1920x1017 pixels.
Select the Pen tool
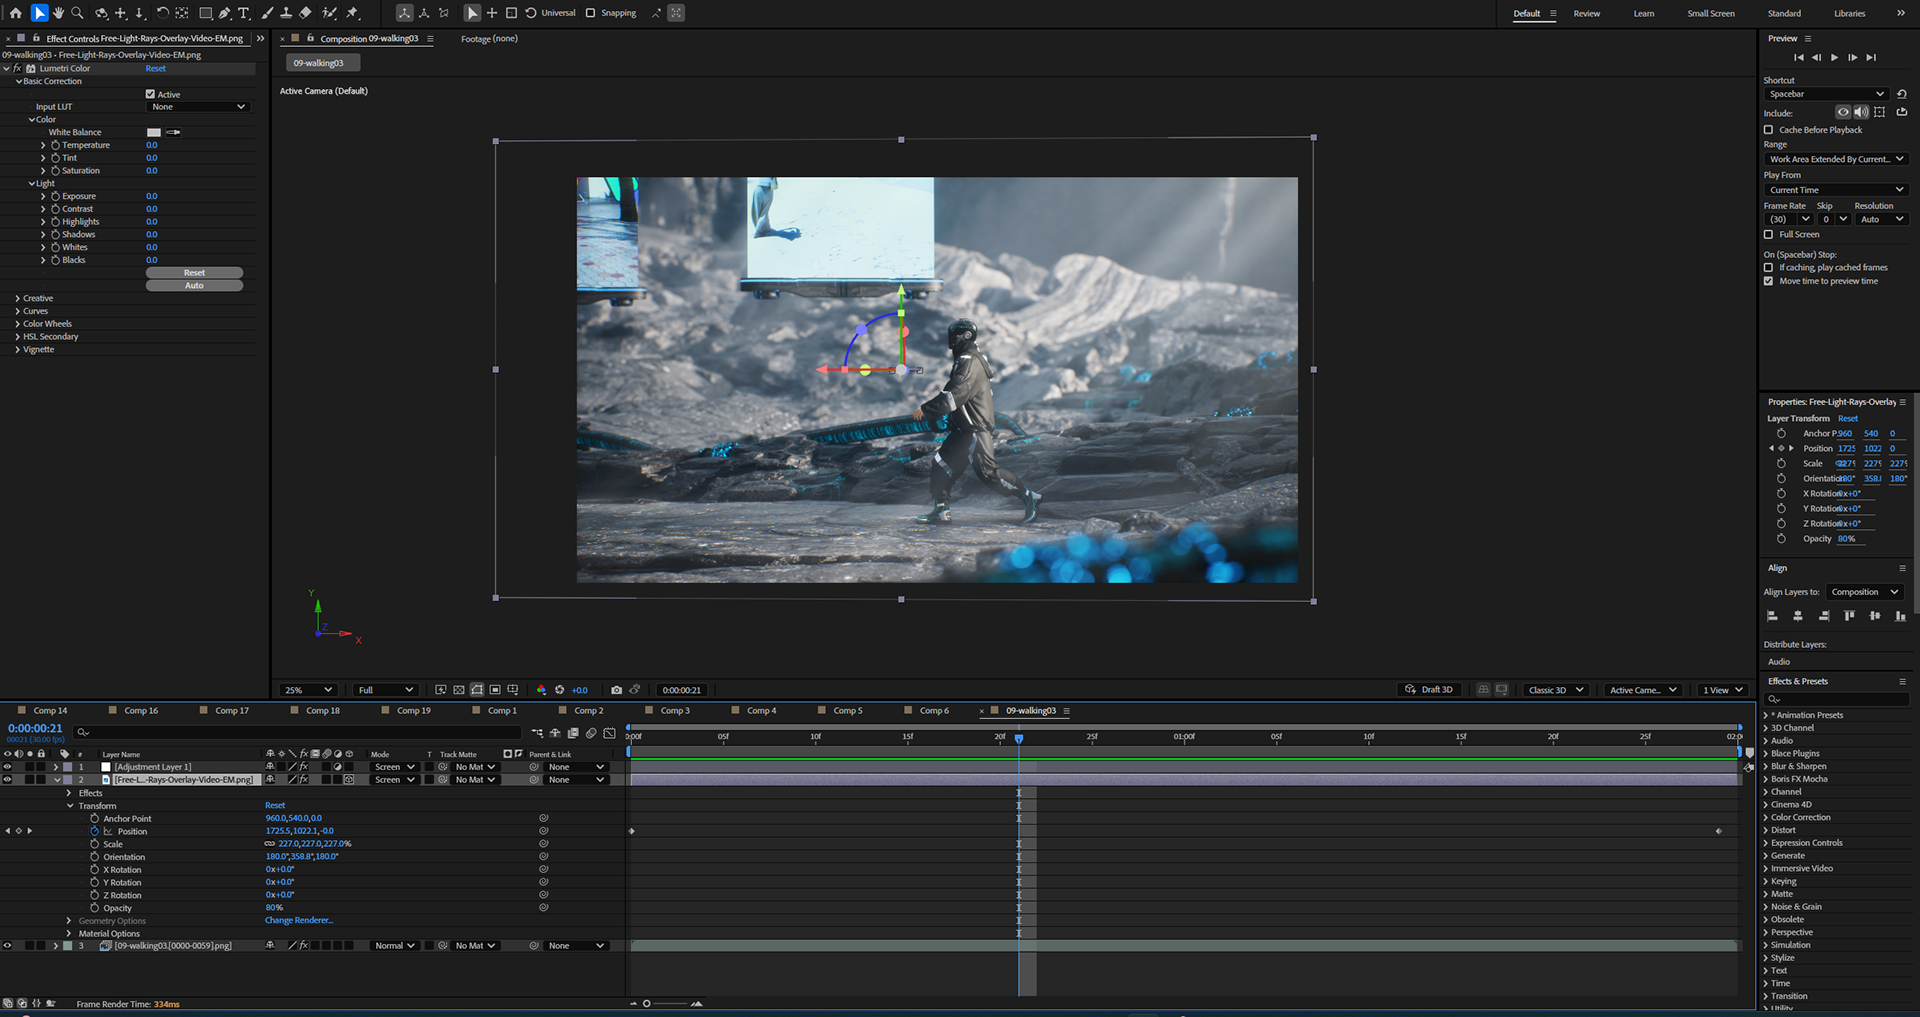(224, 13)
